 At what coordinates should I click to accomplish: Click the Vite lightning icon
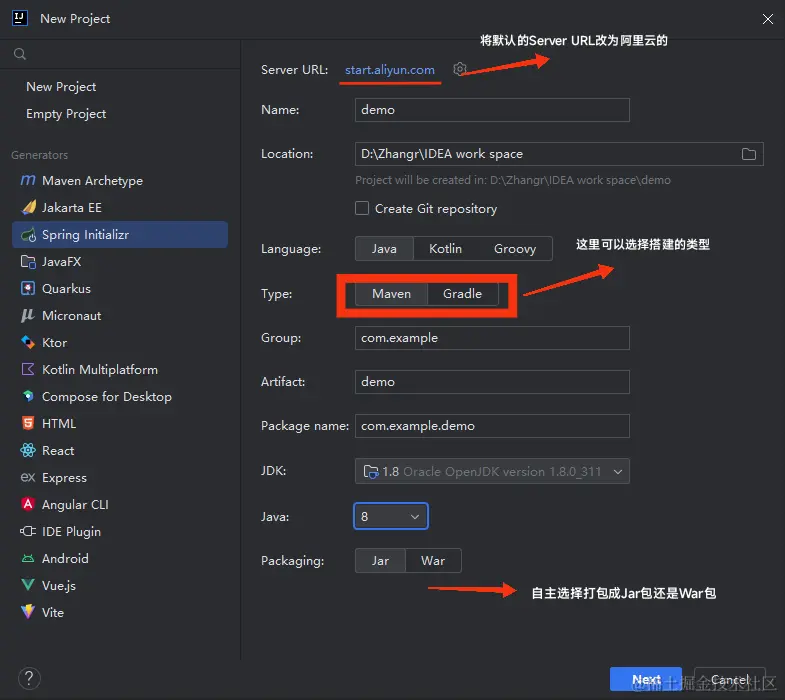point(28,612)
